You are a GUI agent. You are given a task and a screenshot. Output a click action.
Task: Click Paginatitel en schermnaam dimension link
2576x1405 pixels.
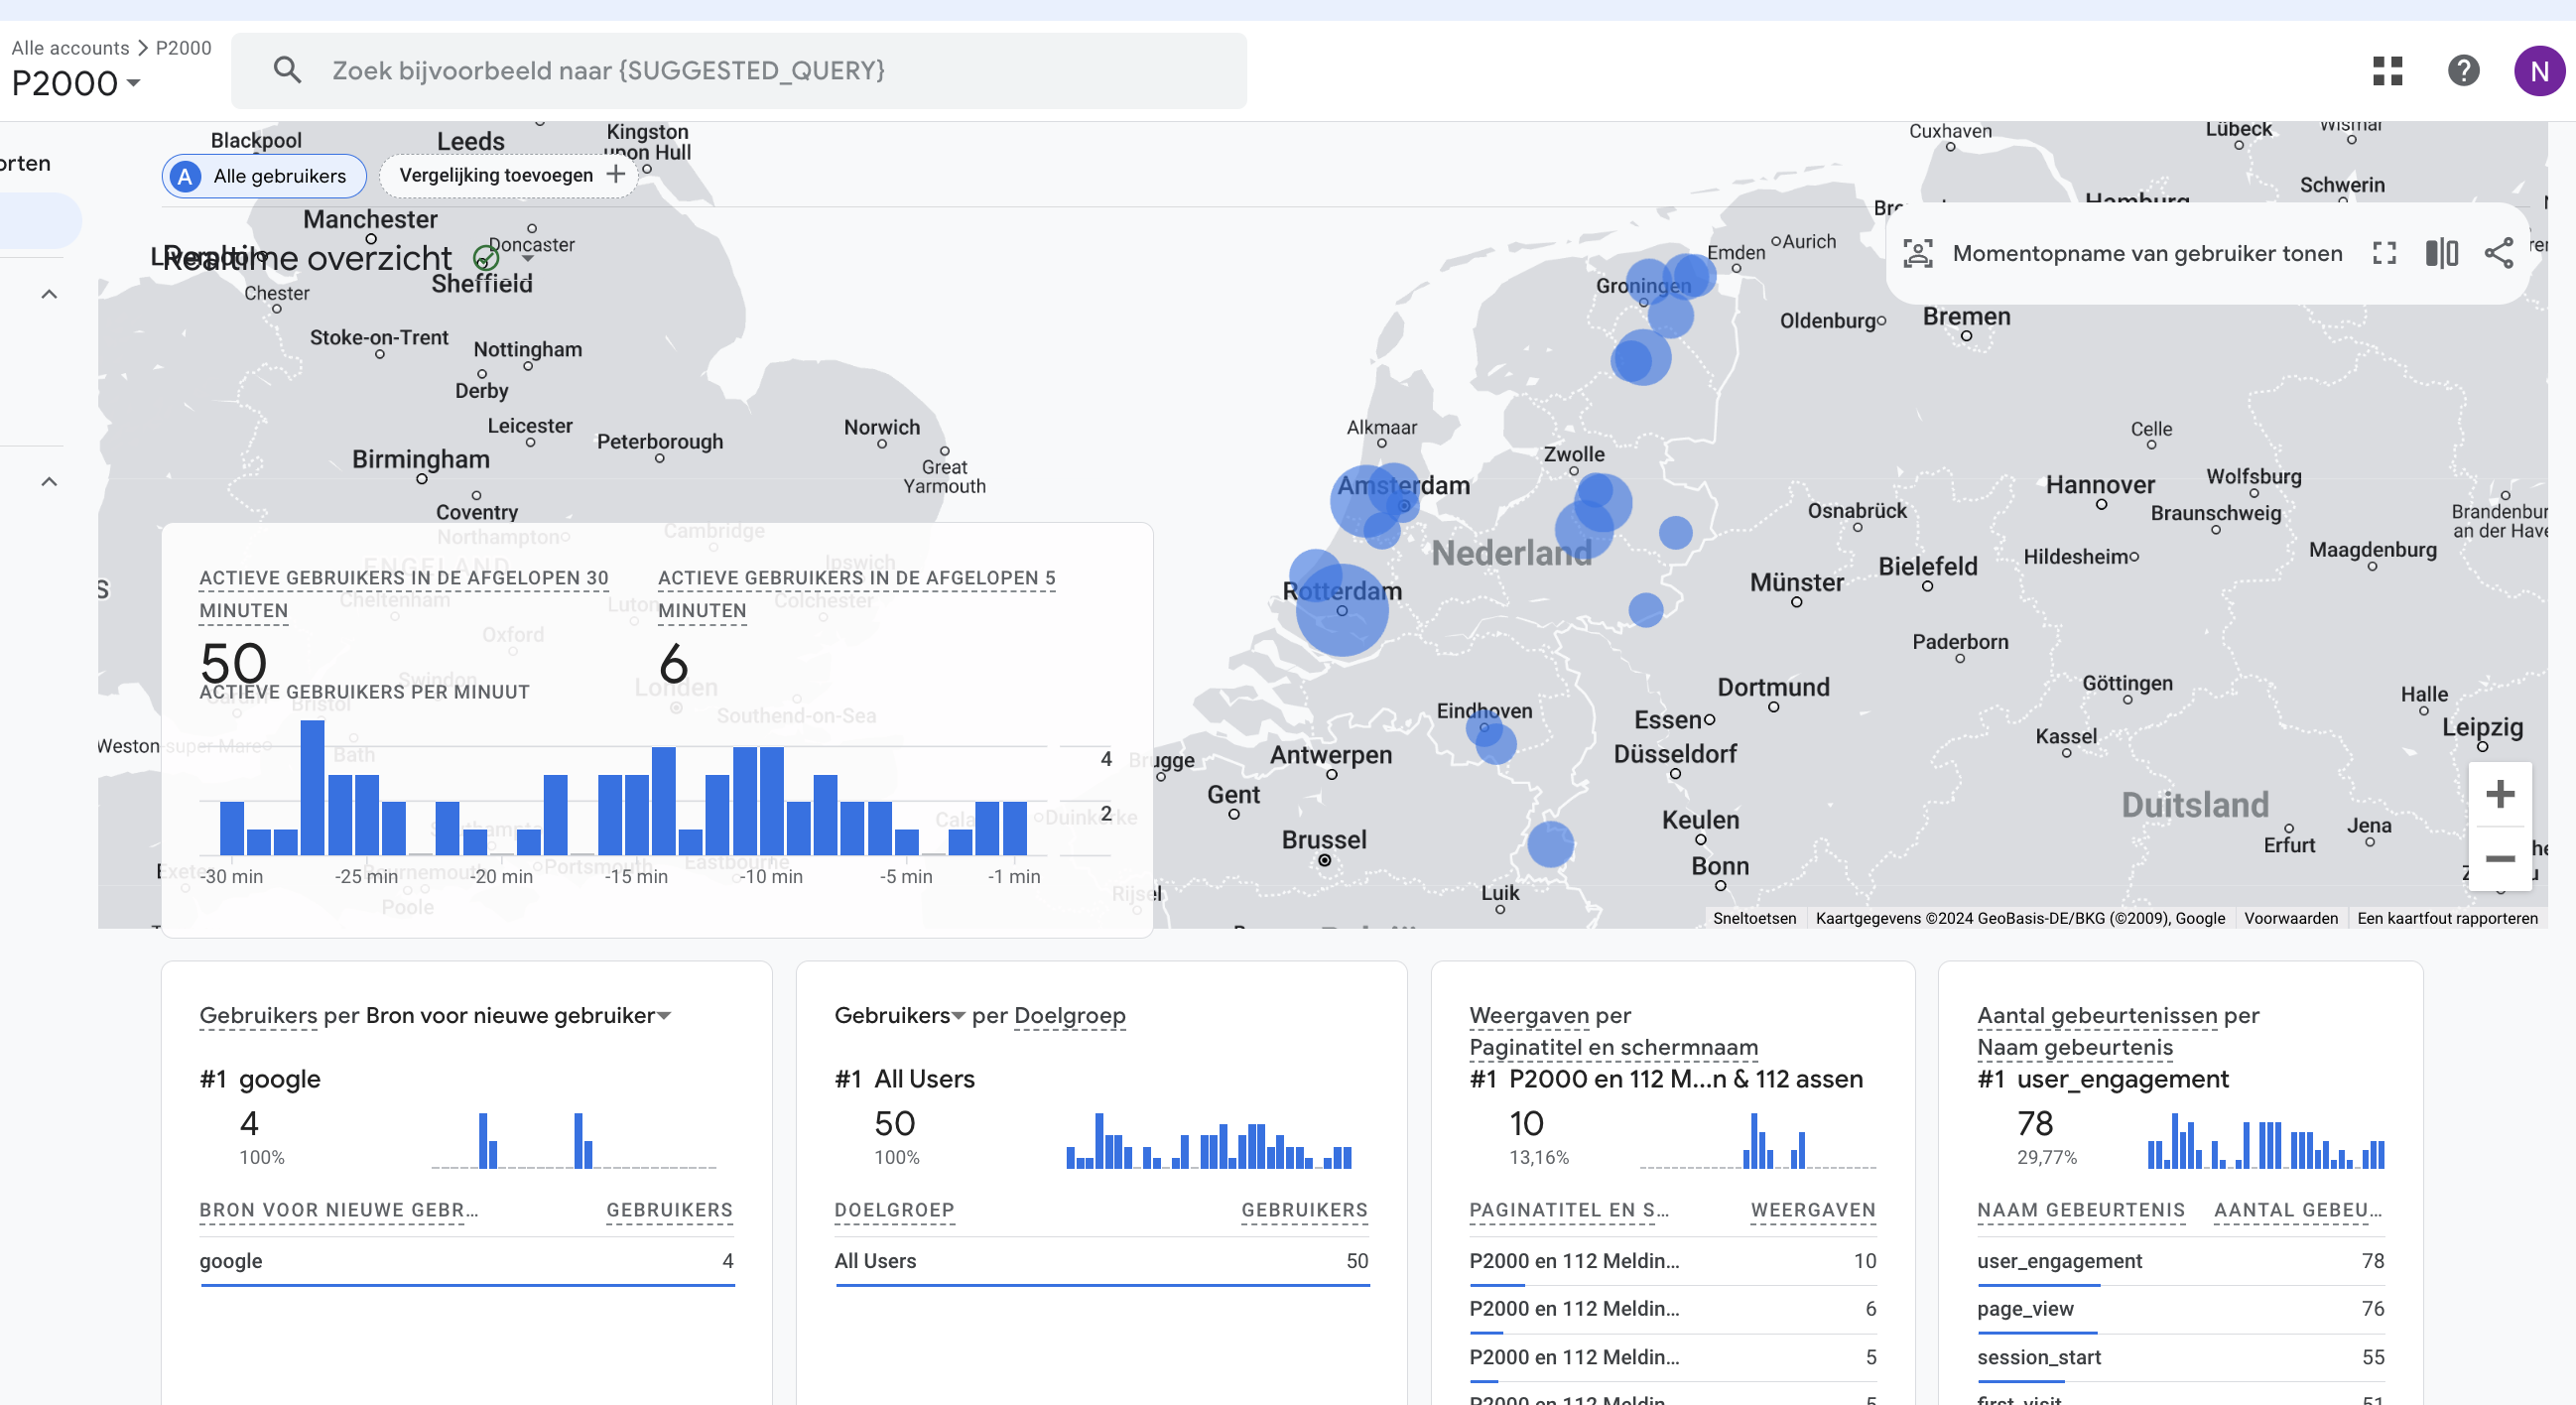click(x=1612, y=1047)
